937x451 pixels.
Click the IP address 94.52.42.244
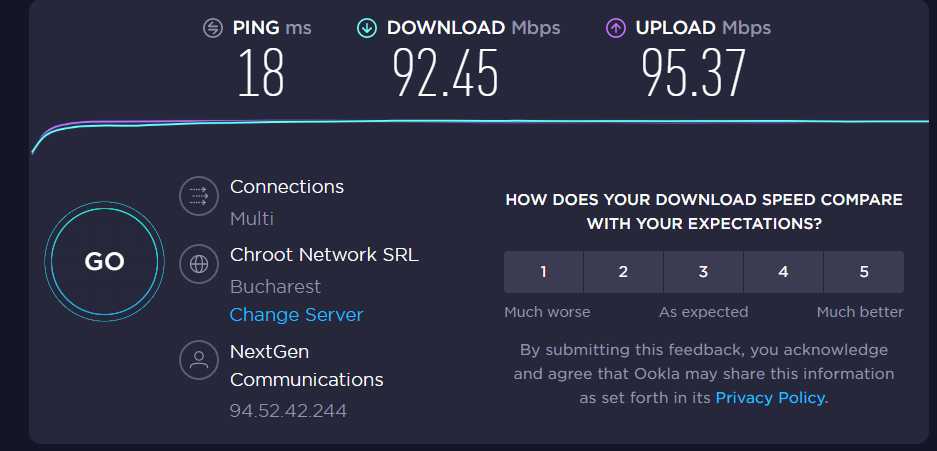(x=288, y=411)
